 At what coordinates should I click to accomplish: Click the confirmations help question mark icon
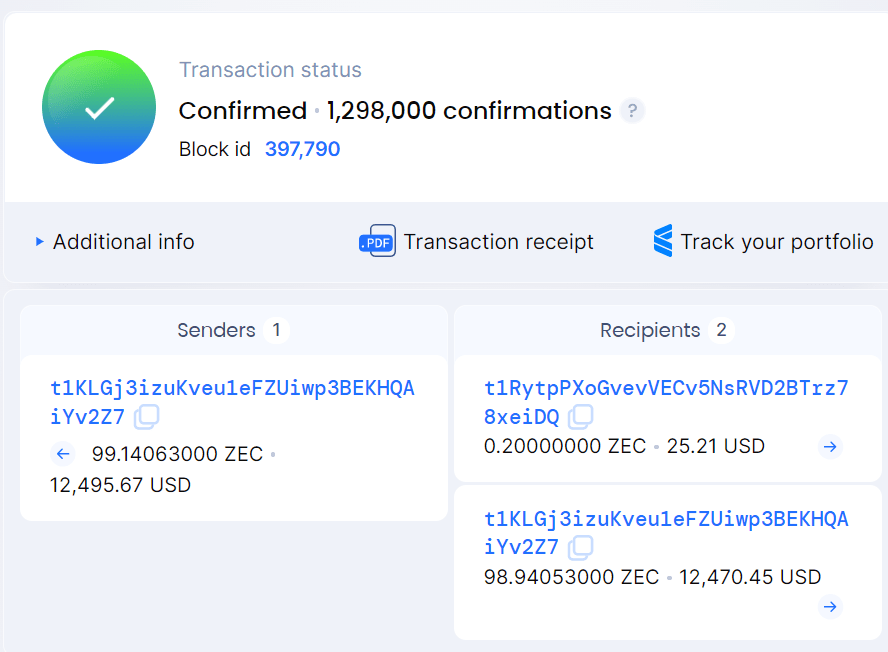pyautogui.click(x=632, y=111)
